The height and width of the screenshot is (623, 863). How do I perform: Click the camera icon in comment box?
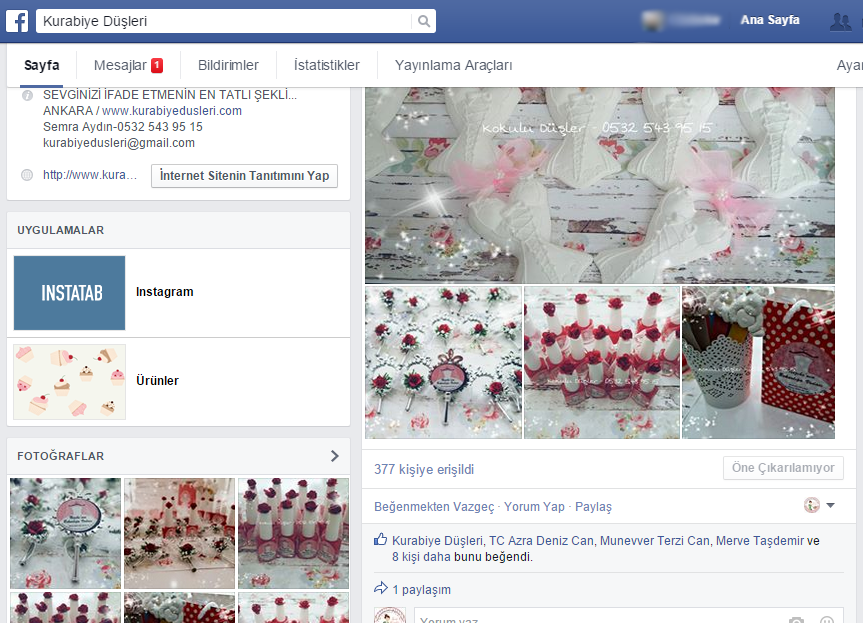click(x=796, y=620)
